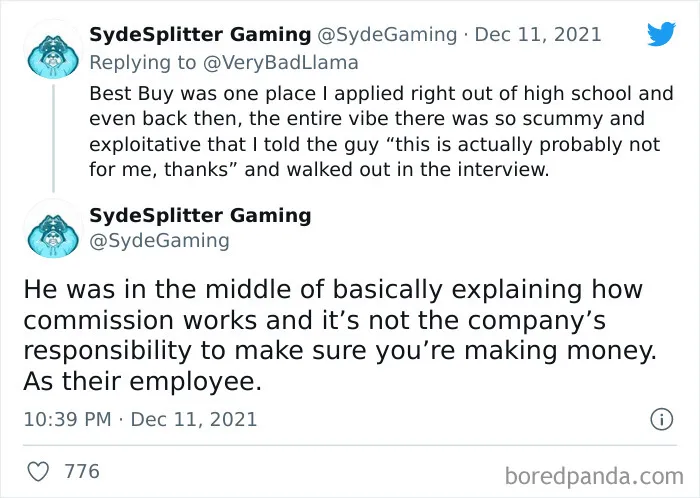Visit the boredpanda.com watermark
This screenshot has height=498, width=700.
[x=594, y=476]
